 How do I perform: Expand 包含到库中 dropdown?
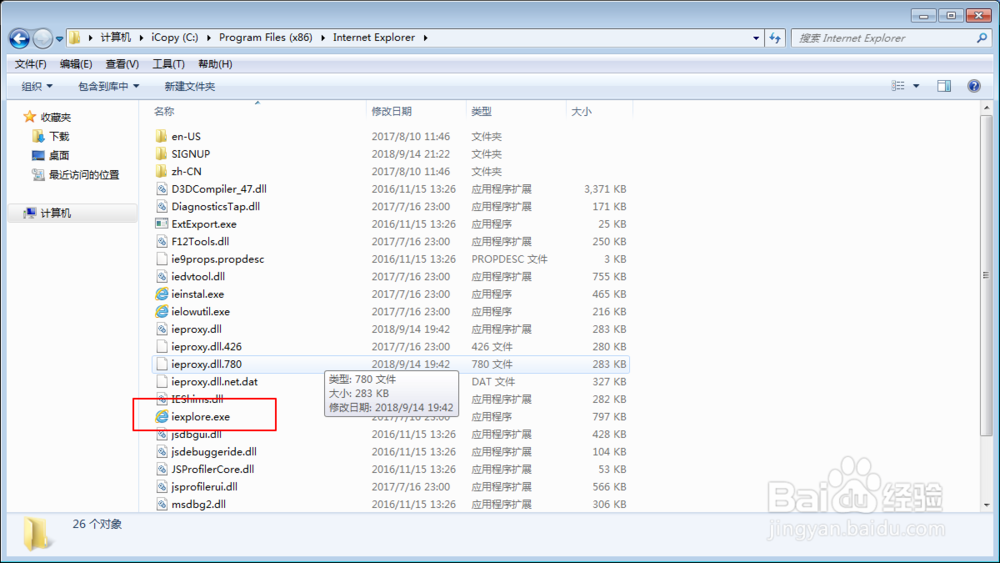point(108,86)
